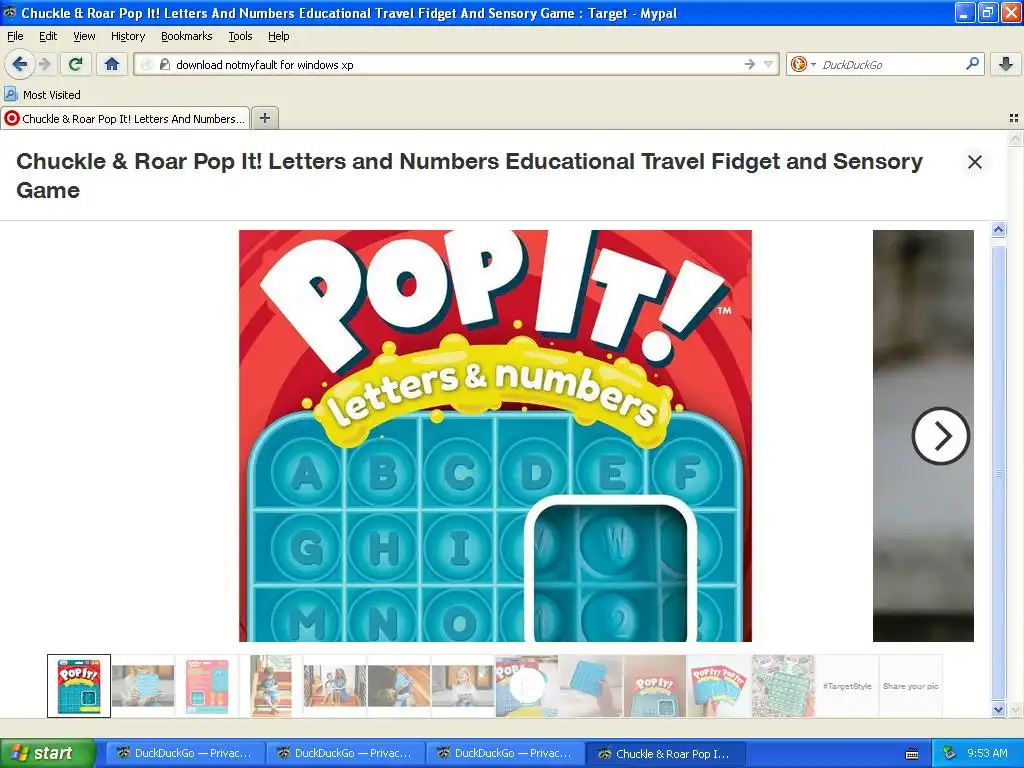The image size is (1024, 768).
Task: Click the search magnifier icon
Action: [972, 64]
